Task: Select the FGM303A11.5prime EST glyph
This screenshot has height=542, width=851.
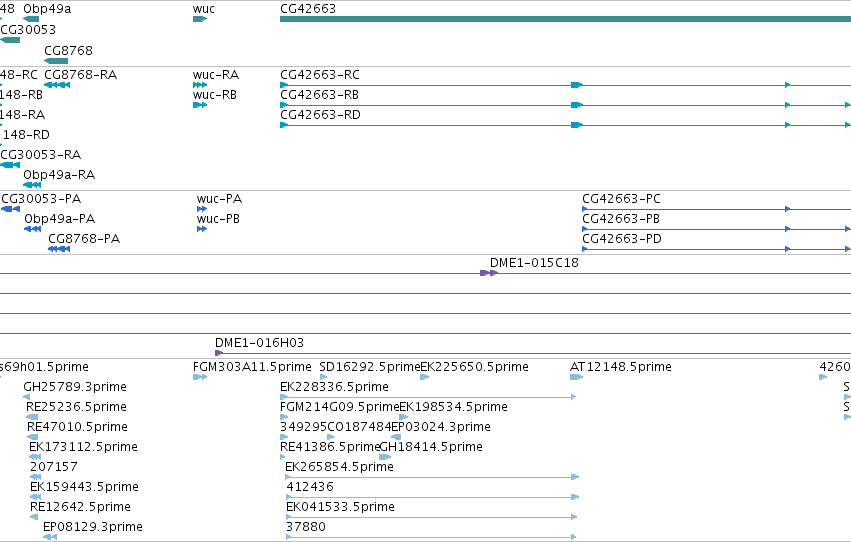Action: 200,377
